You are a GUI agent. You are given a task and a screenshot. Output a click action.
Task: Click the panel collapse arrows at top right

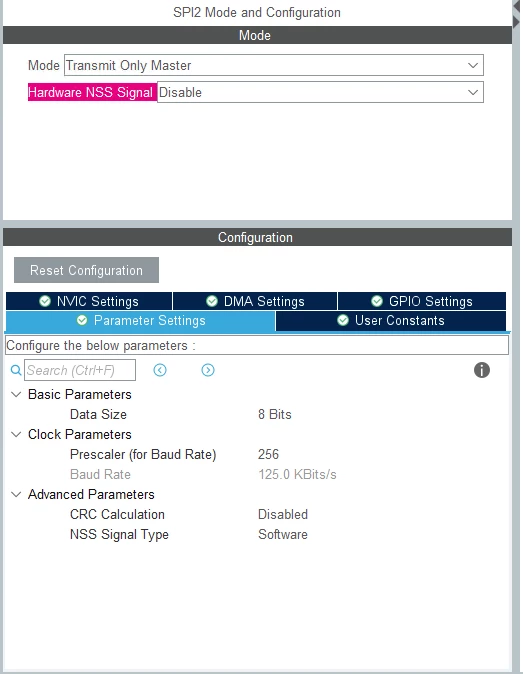point(517,14)
